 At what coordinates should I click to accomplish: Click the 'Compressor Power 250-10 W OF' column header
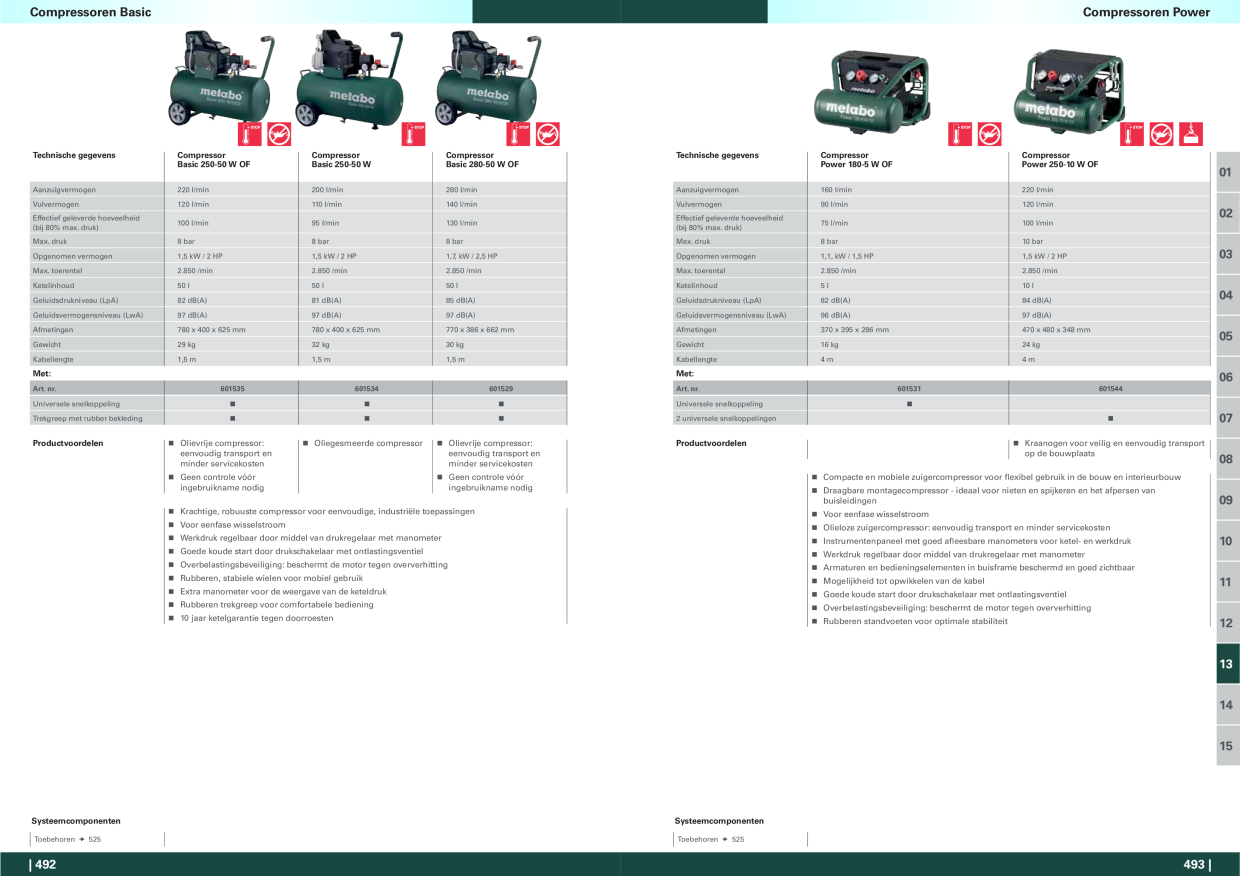(x=1060, y=160)
